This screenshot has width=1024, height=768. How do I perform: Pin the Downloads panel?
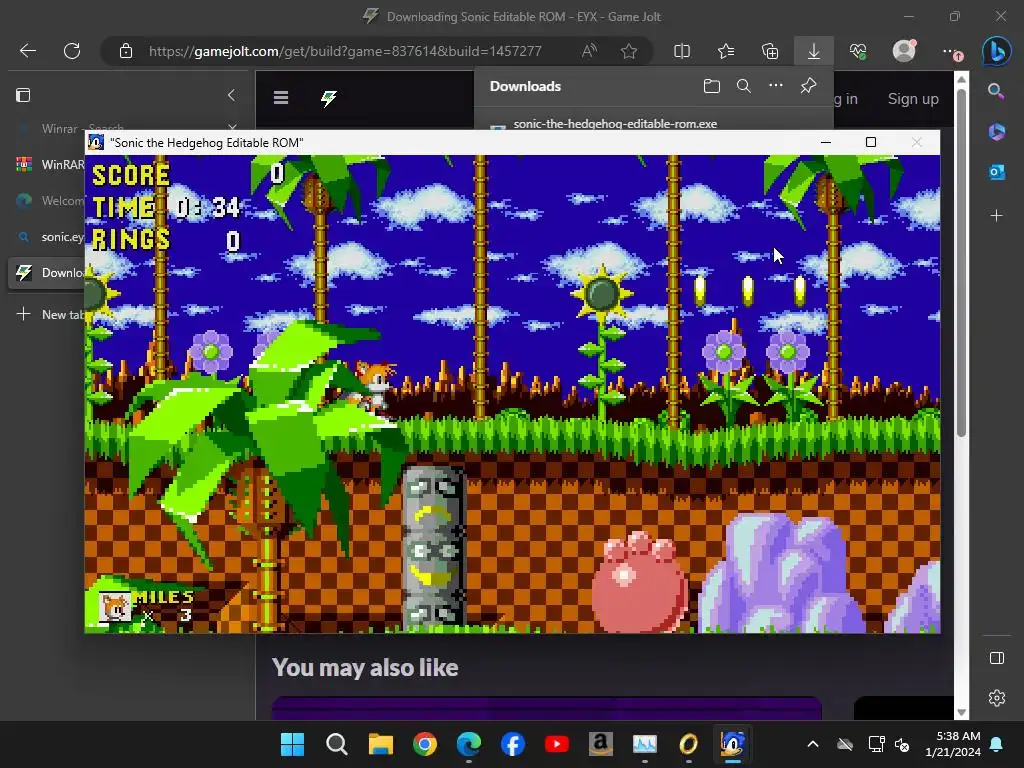808,86
